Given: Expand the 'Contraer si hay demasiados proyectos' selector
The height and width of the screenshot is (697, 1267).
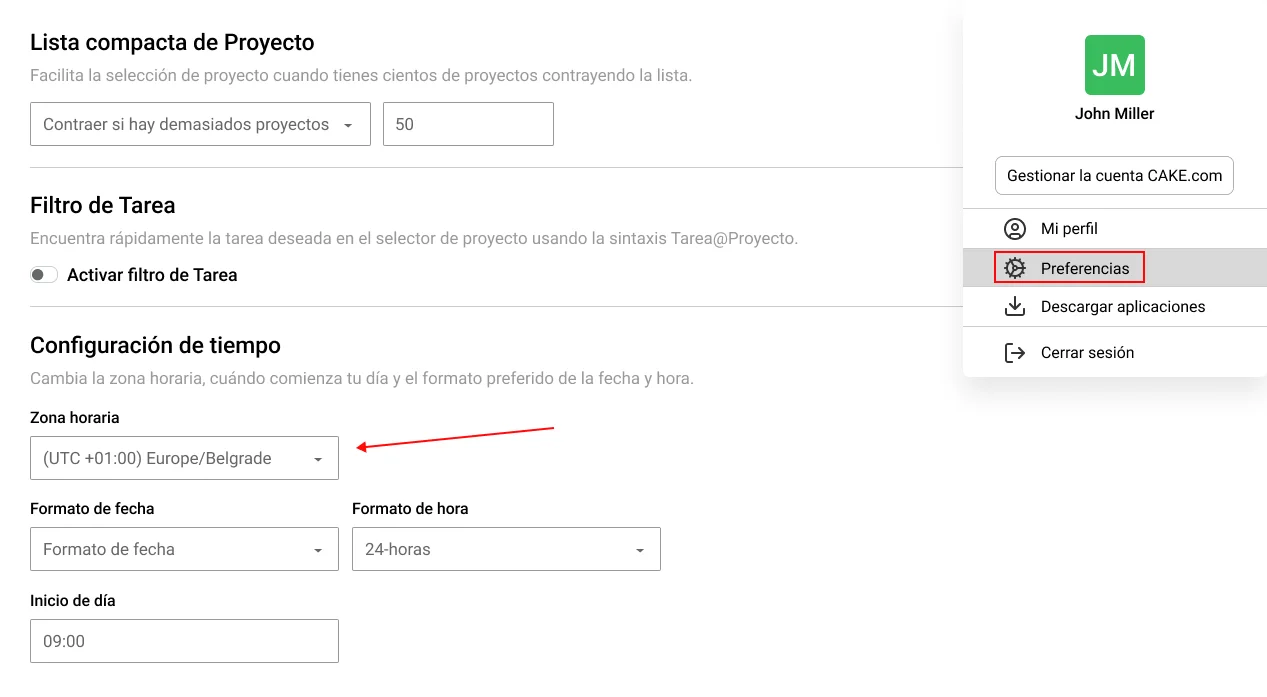Looking at the screenshot, I should click(x=200, y=124).
